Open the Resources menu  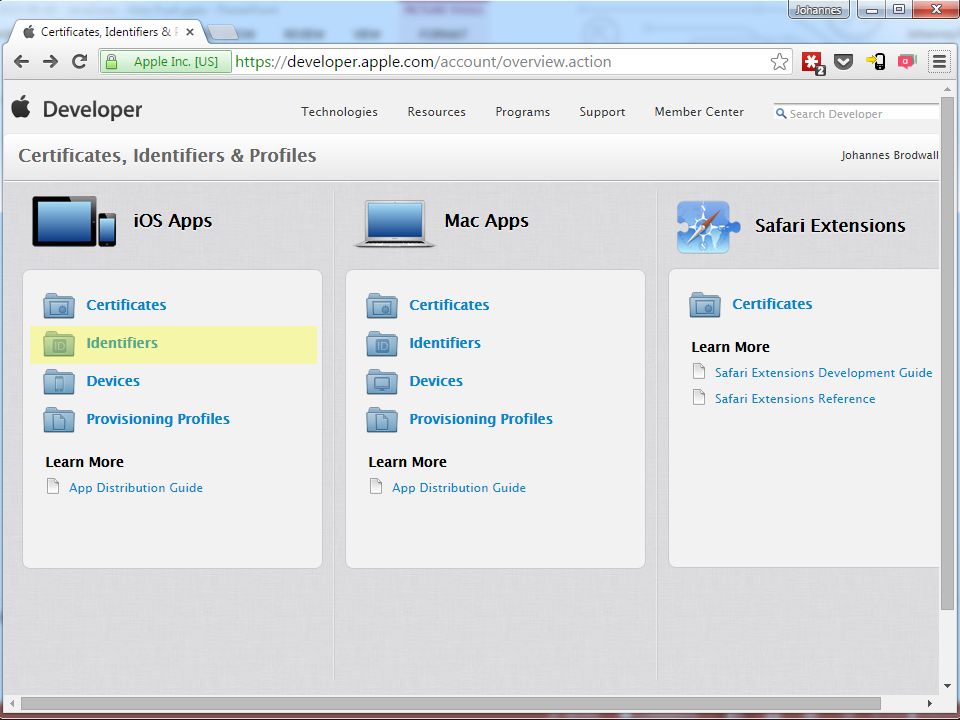(437, 111)
